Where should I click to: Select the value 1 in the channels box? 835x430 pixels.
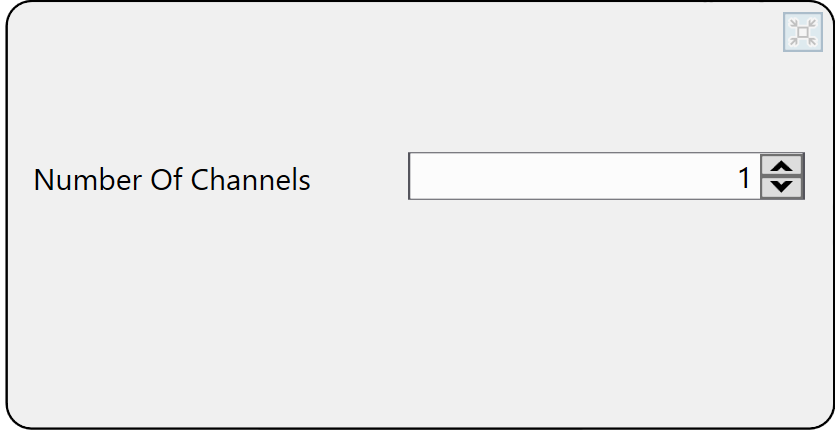[743, 178]
